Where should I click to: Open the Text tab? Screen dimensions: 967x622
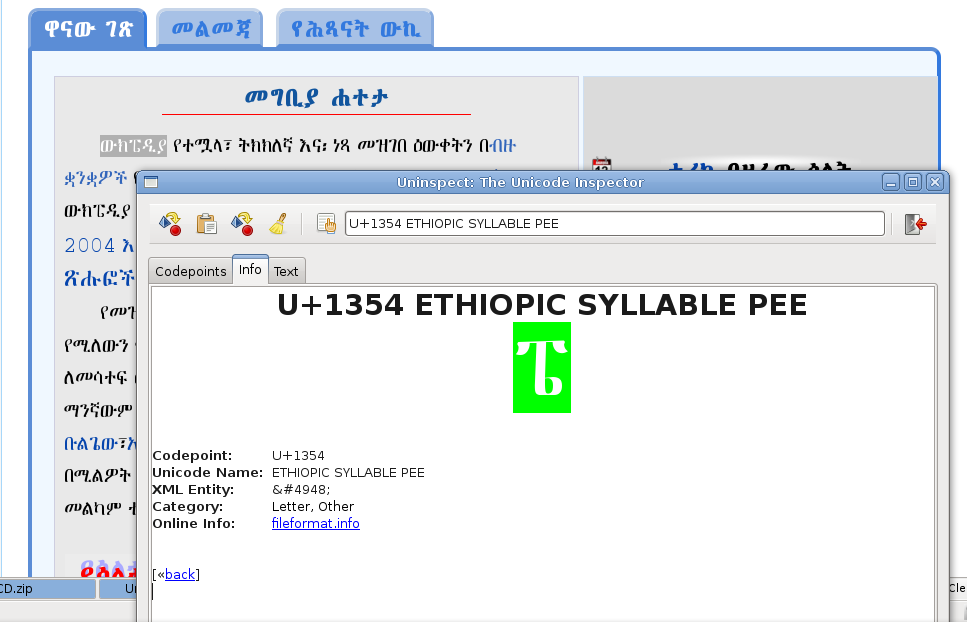point(286,271)
